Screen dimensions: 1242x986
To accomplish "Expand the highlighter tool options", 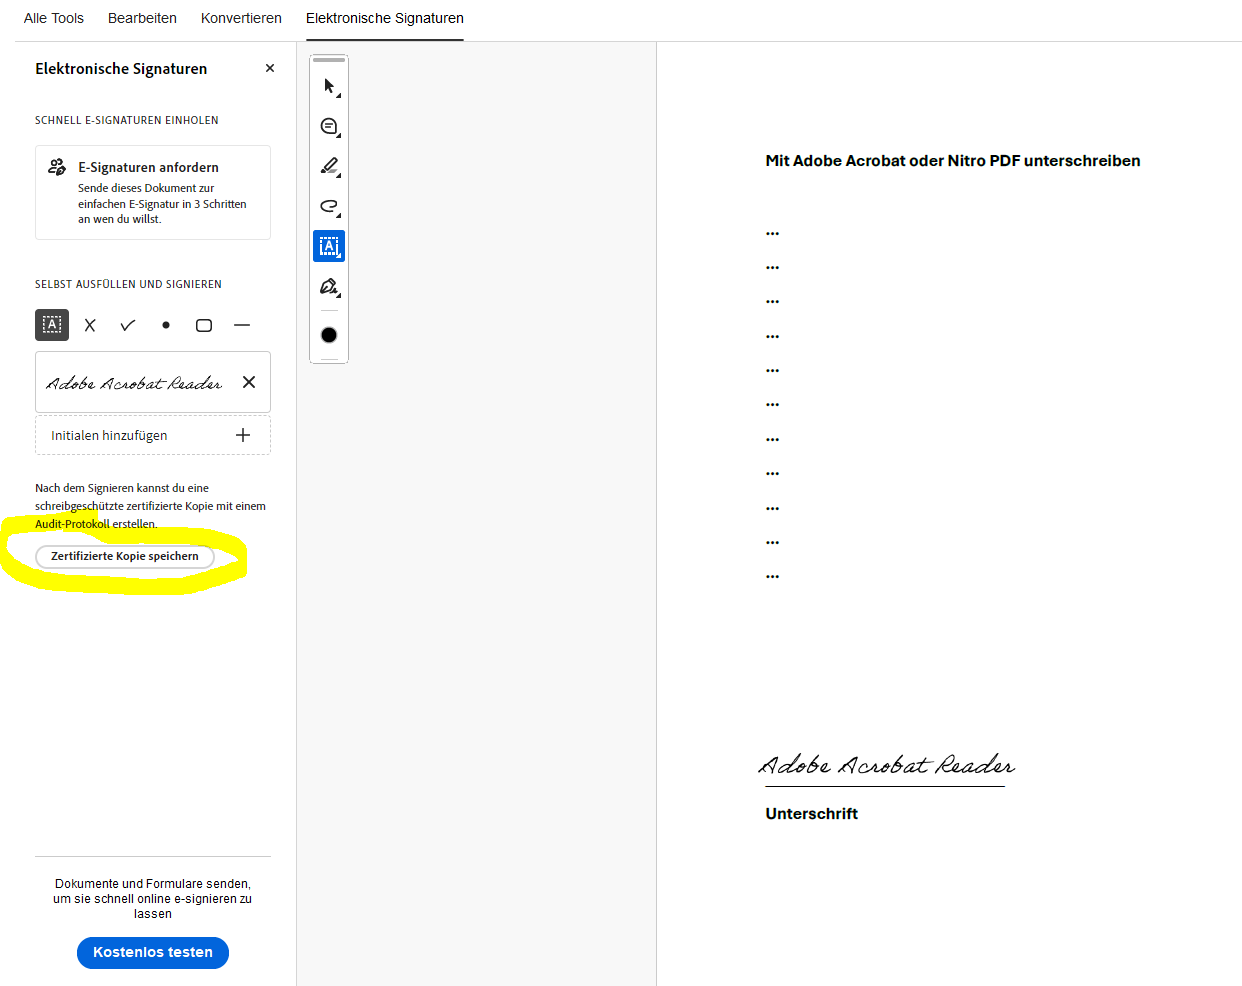I will click(x=338, y=176).
